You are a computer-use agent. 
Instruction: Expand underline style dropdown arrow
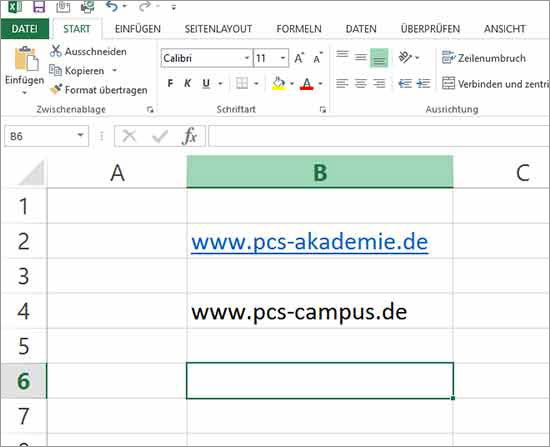(x=220, y=84)
